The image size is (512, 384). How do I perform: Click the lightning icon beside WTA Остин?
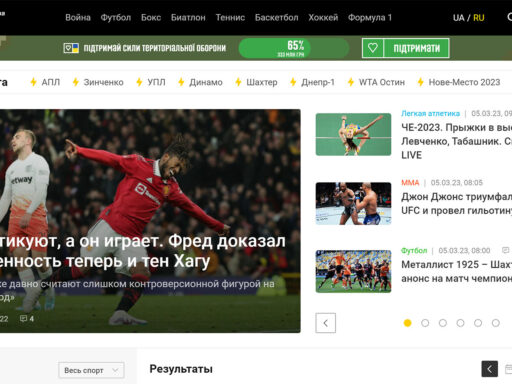click(x=351, y=82)
